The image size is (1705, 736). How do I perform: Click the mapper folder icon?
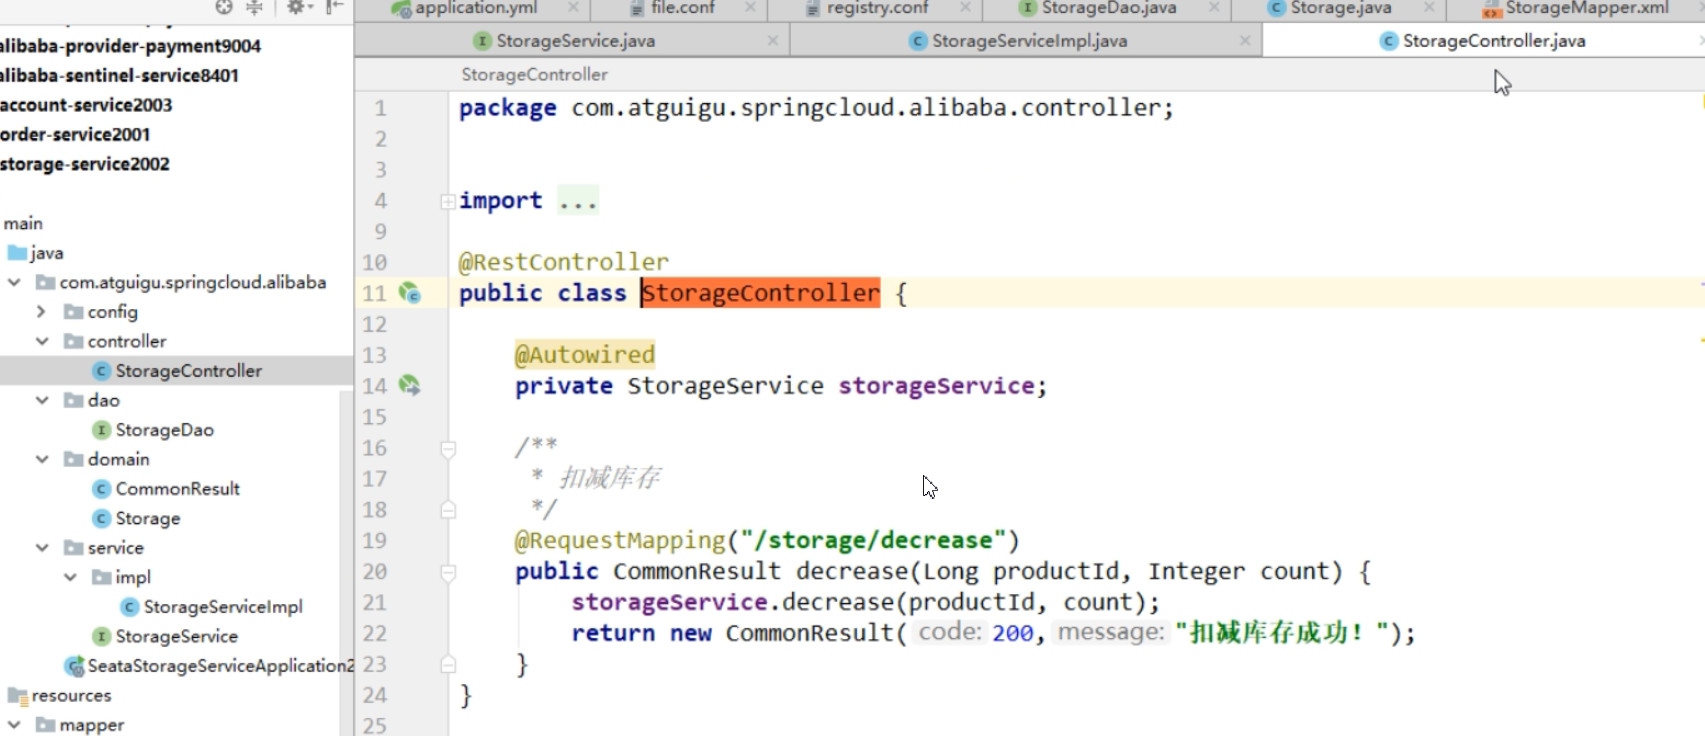(45, 725)
